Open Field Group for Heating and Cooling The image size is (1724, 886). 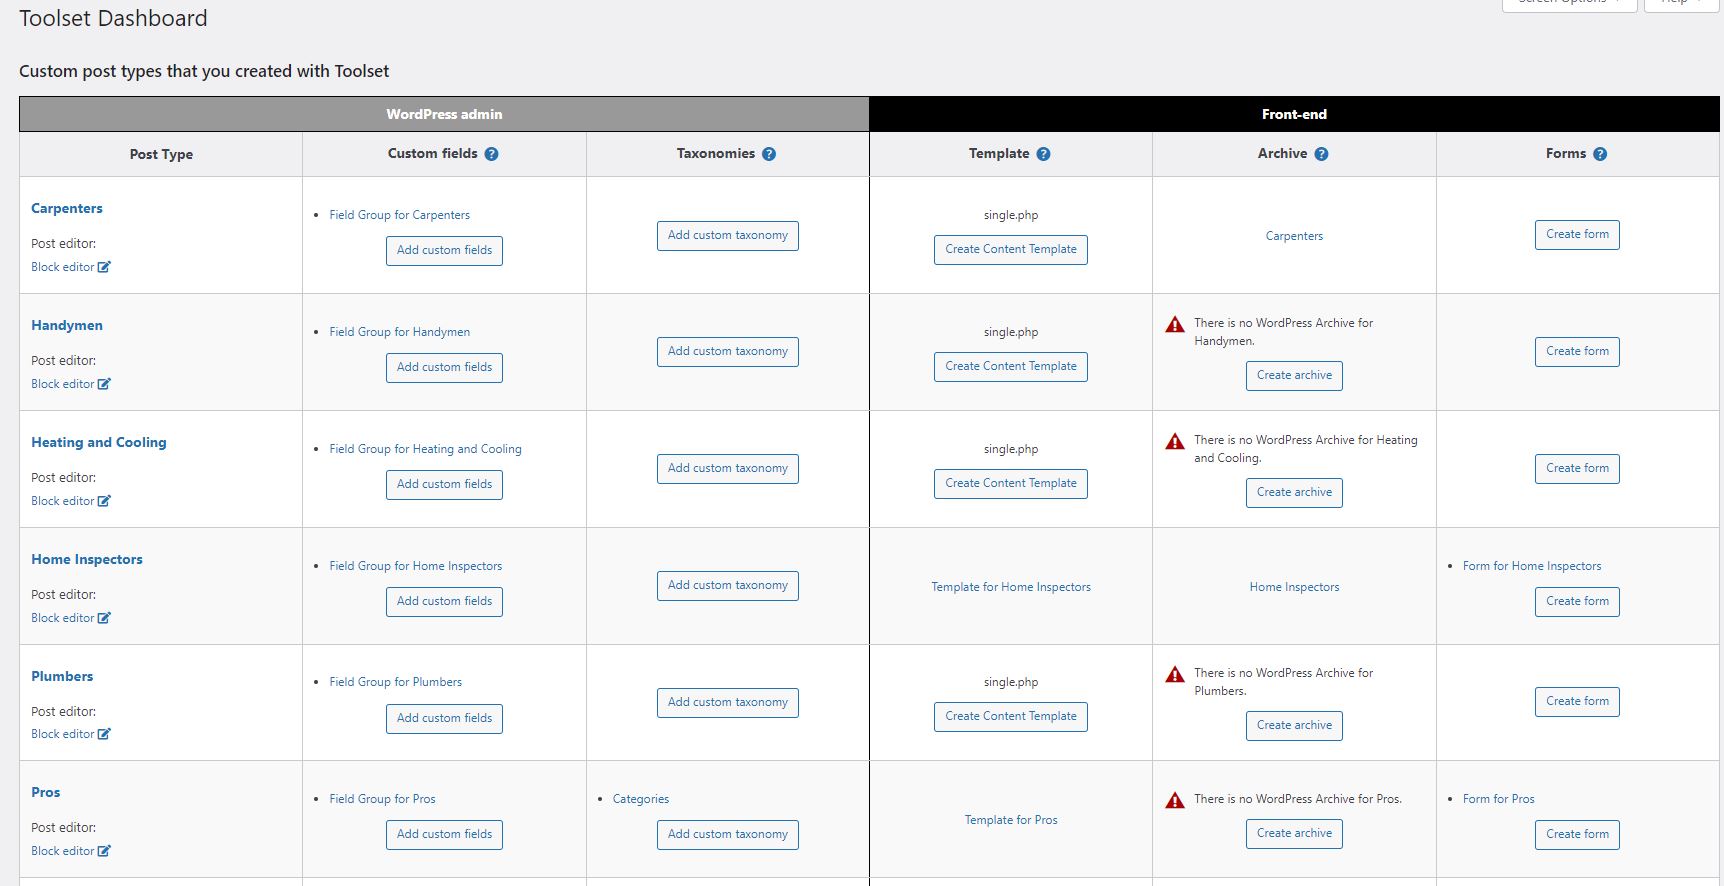(x=425, y=449)
